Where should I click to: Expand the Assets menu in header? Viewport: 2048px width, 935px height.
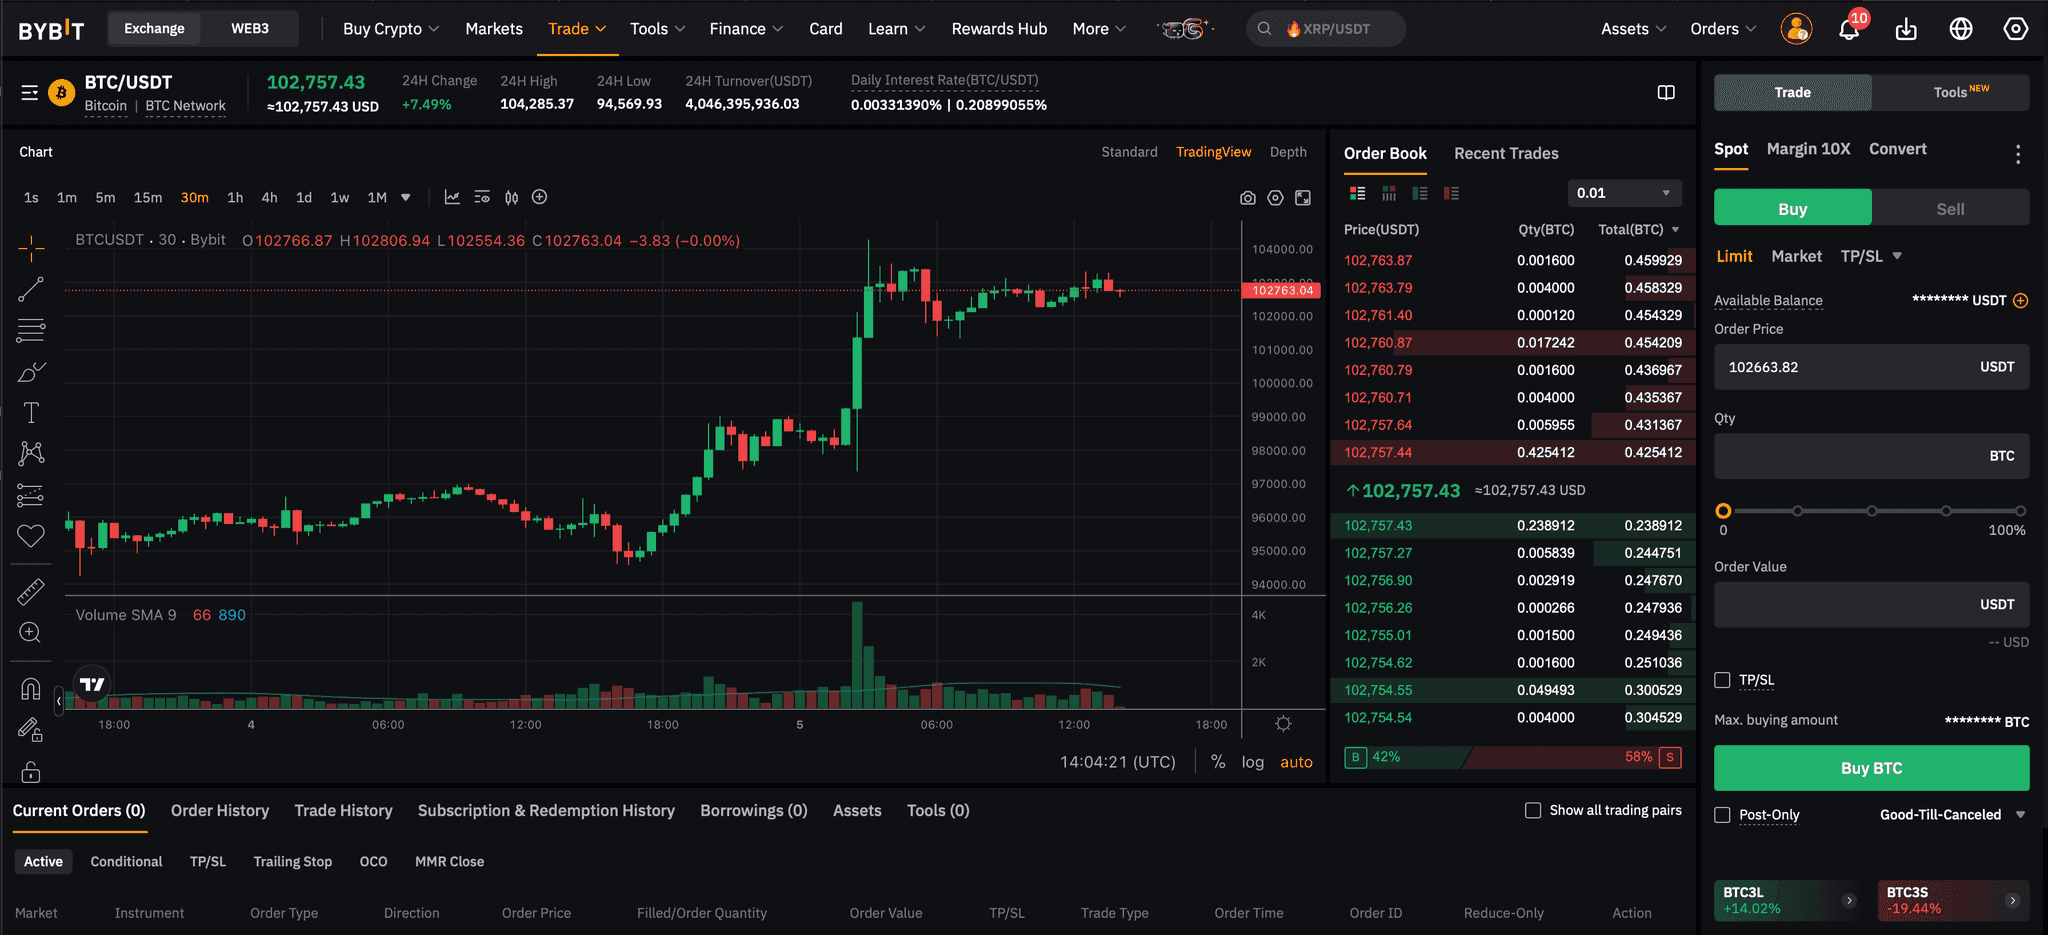[1633, 29]
